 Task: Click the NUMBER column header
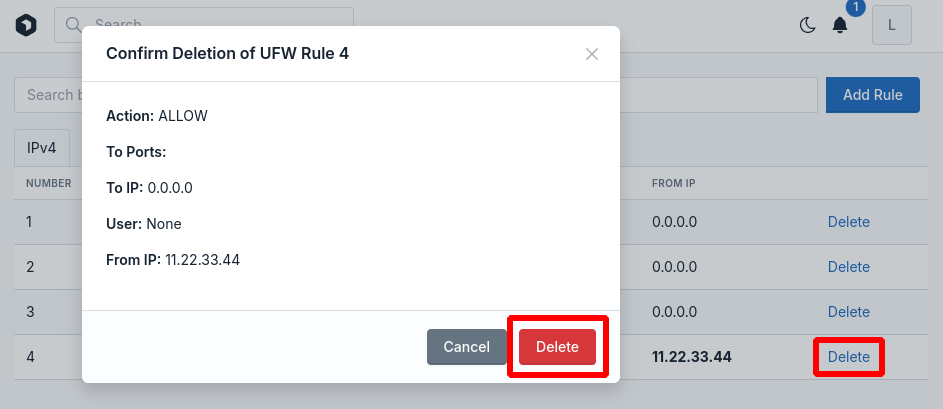(x=49, y=183)
